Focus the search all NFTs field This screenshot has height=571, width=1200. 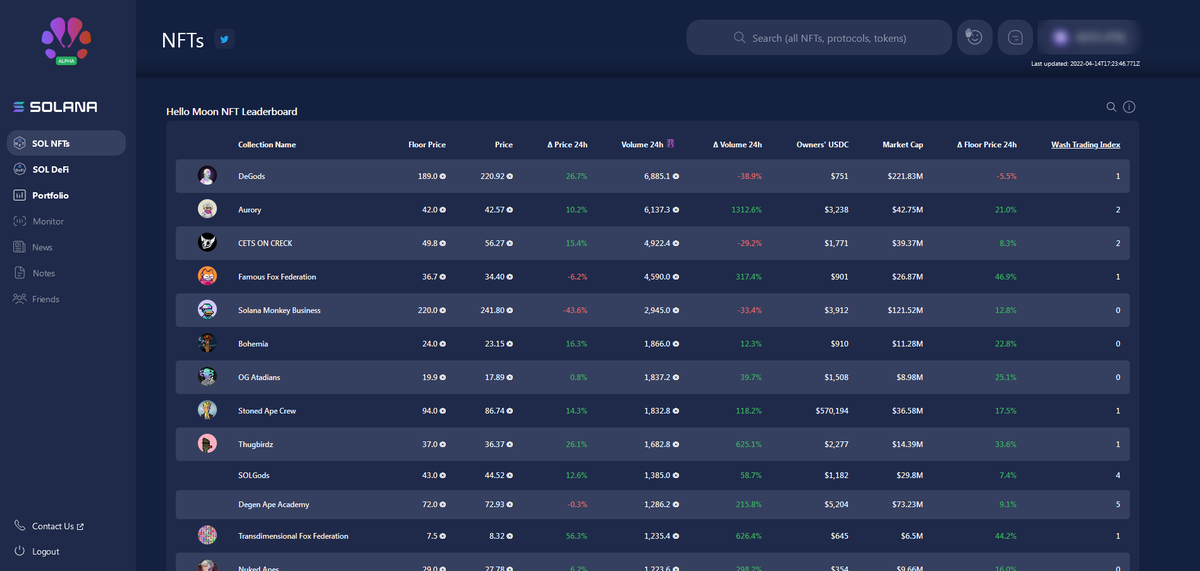819,37
